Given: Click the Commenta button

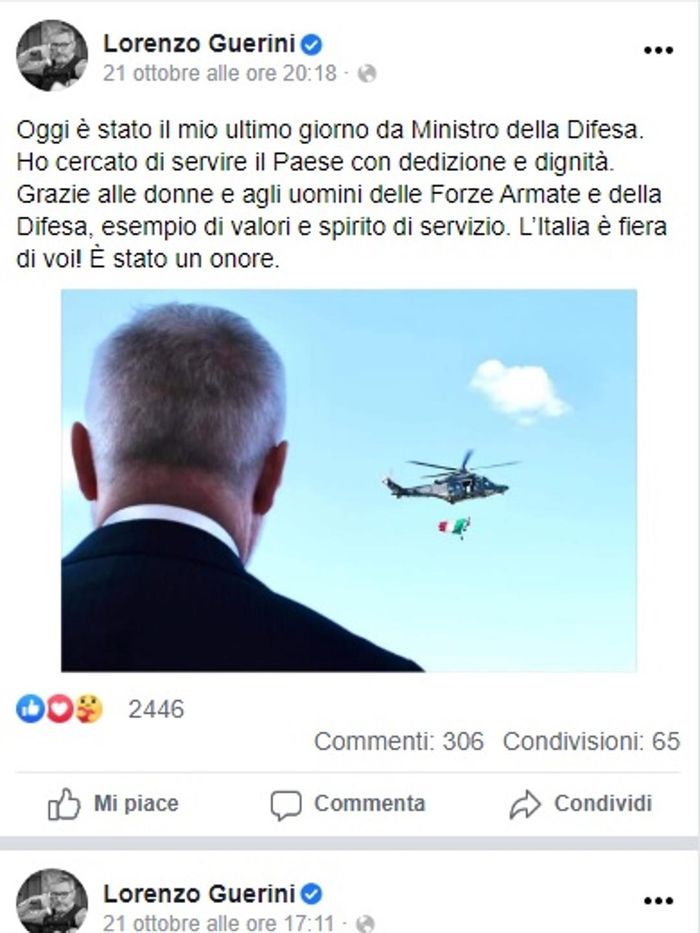Looking at the screenshot, I should point(348,804).
